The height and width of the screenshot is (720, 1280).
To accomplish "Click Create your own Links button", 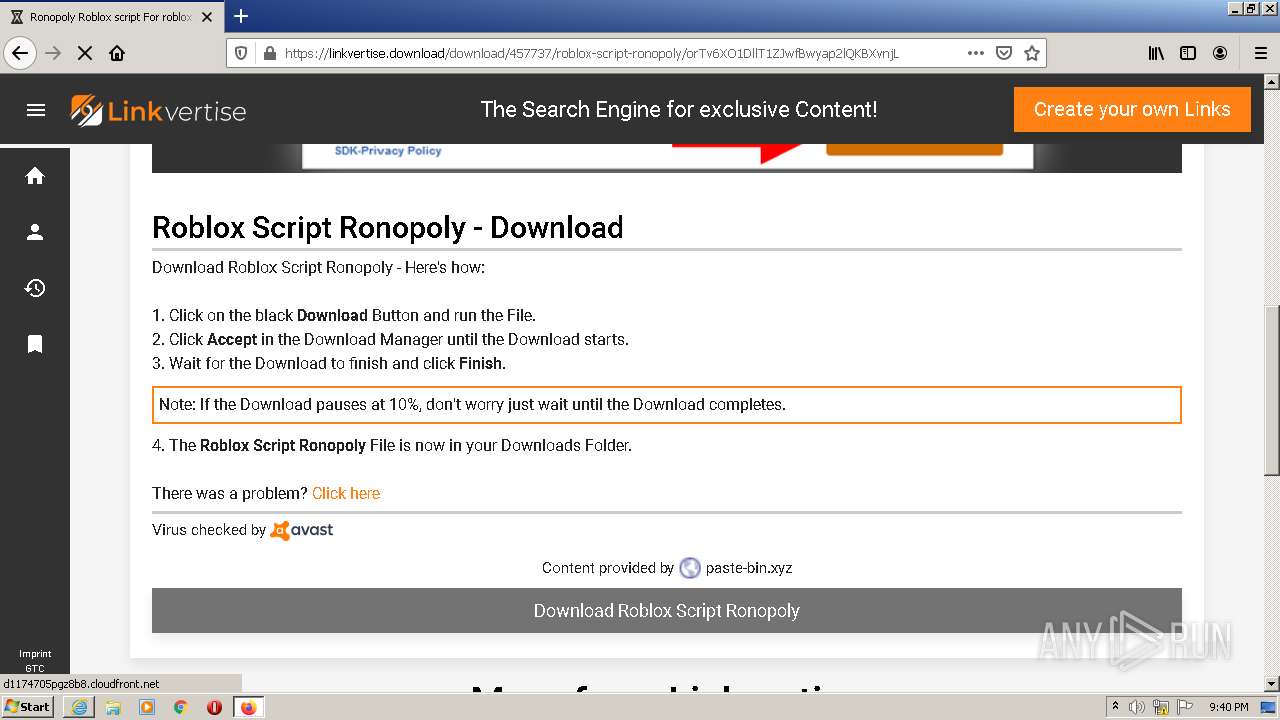I will coord(1132,109).
